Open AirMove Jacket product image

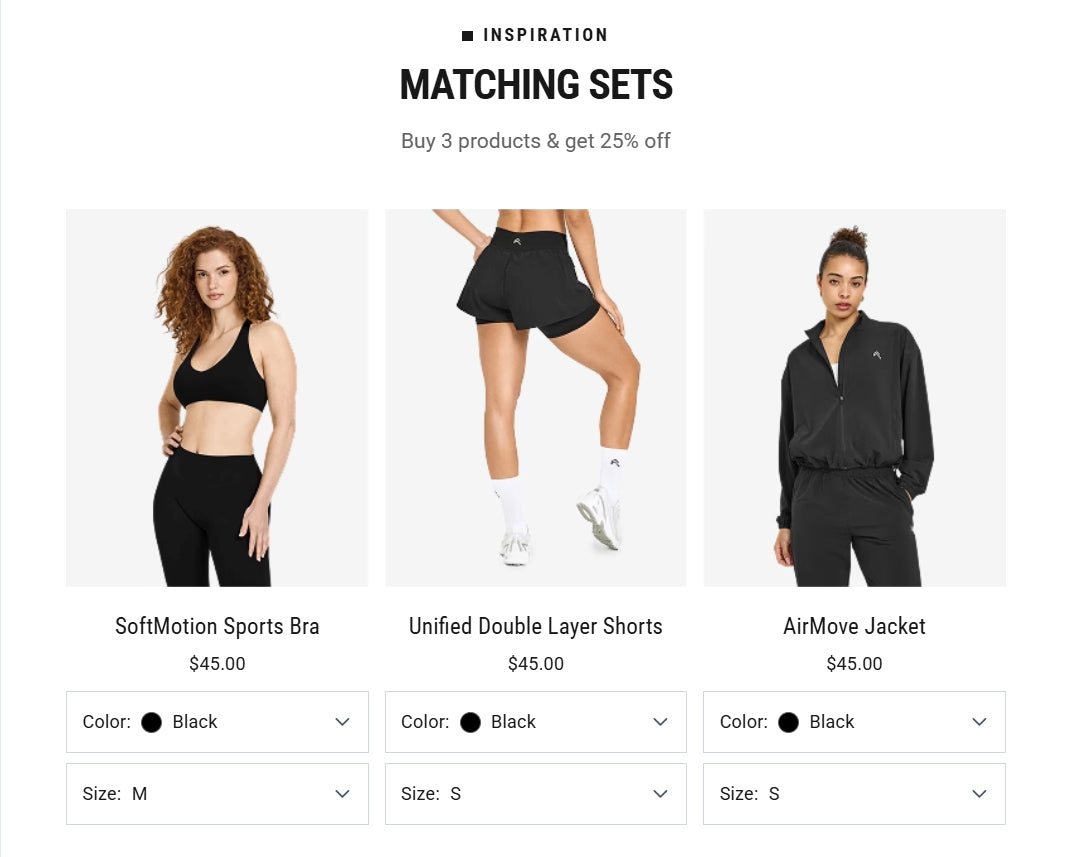point(854,397)
